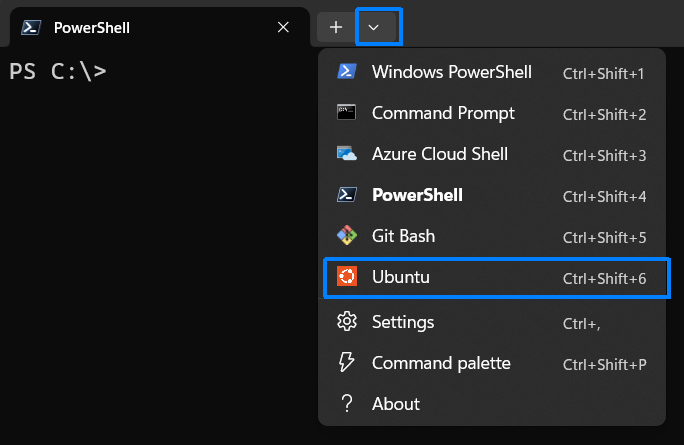Open the Windows PowerShell profile
Image resolution: width=684 pixels, height=445 pixels.
click(x=492, y=72)
